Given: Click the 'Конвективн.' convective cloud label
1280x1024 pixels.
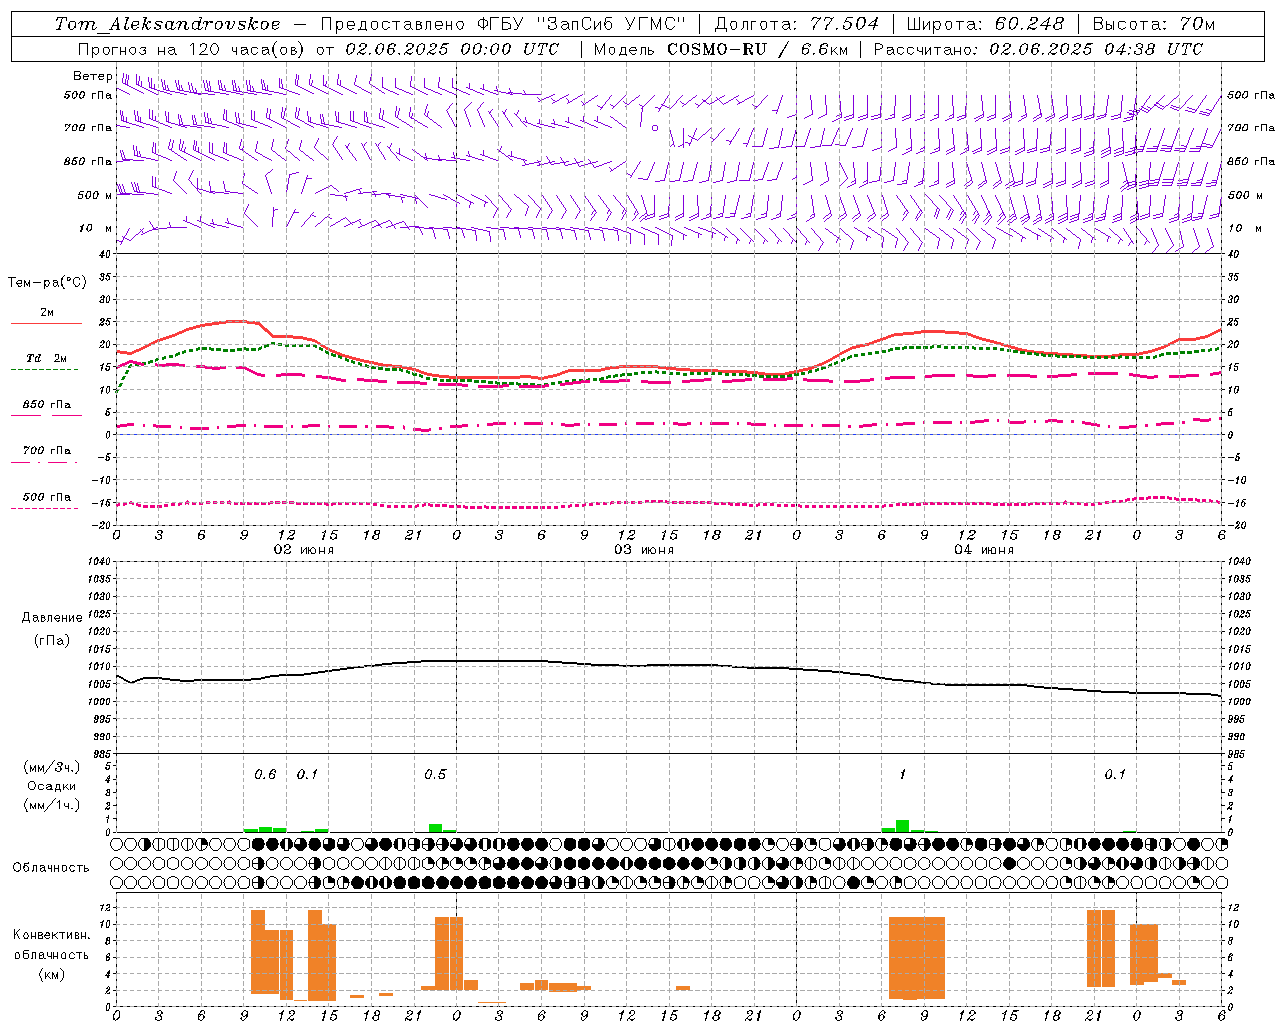Looking at the screenshot, I should (51, 935).
